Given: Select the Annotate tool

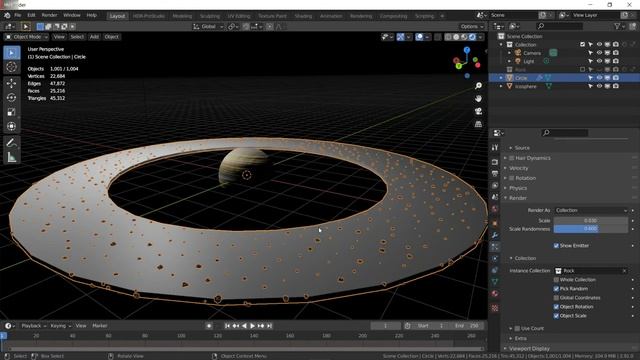Looking at the screenshot, I should point(11,143).
